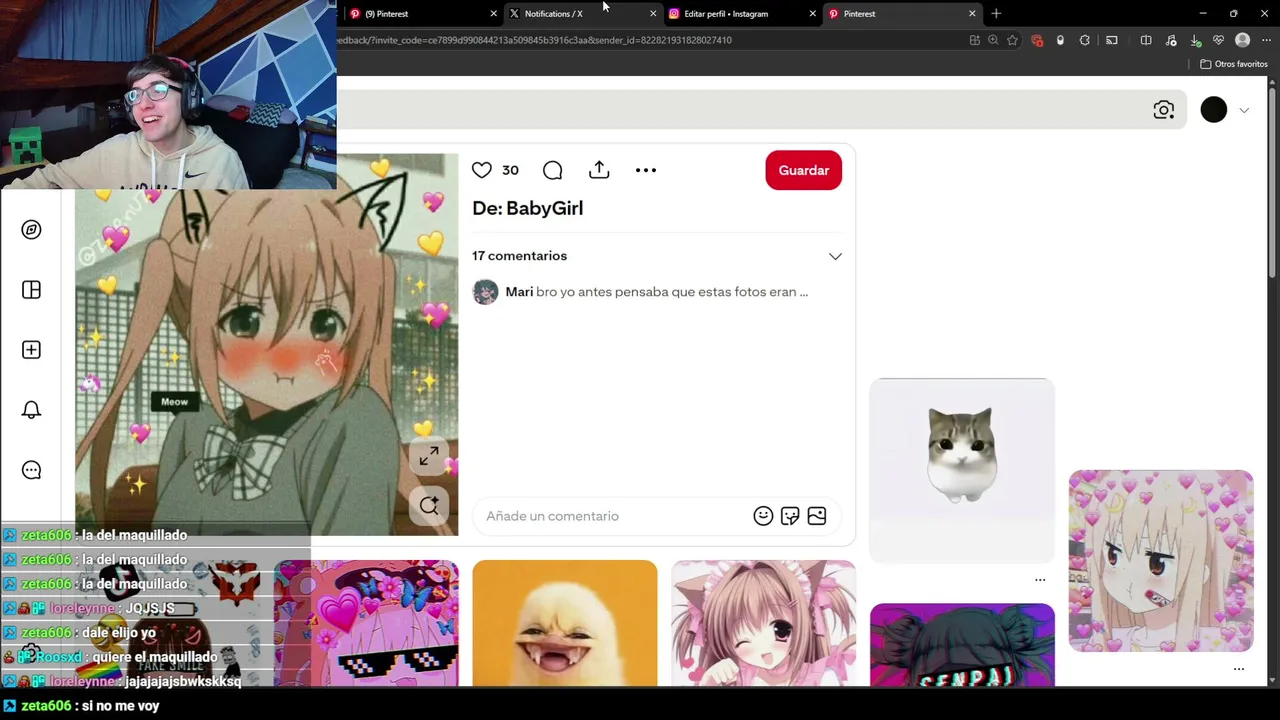This screenshot has width=1280, height=720.
Task: Open a new browser tab
Action: (996, 14)
